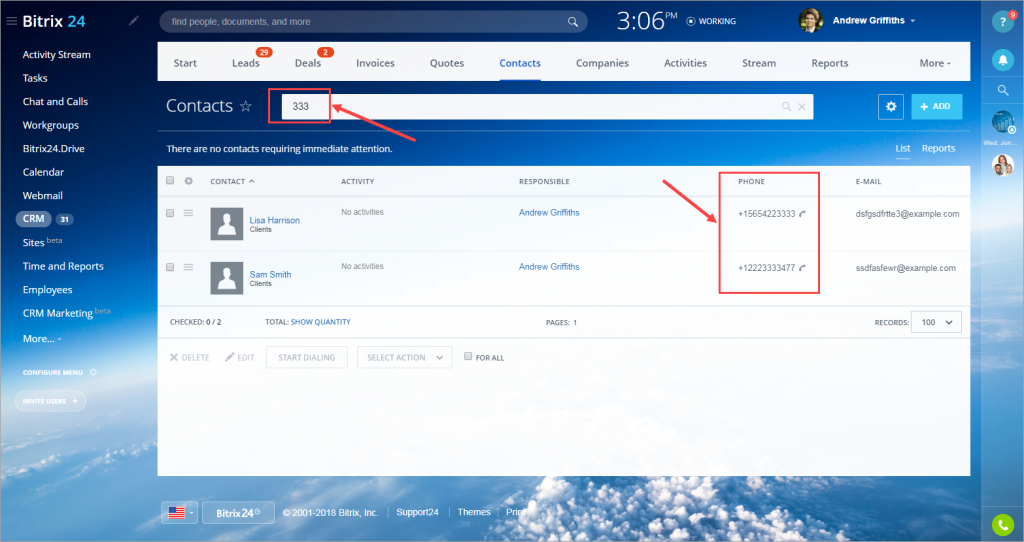Screen dimensions: 1024x542
Task: Open Calendar in the sidebar
Action: 43,172
